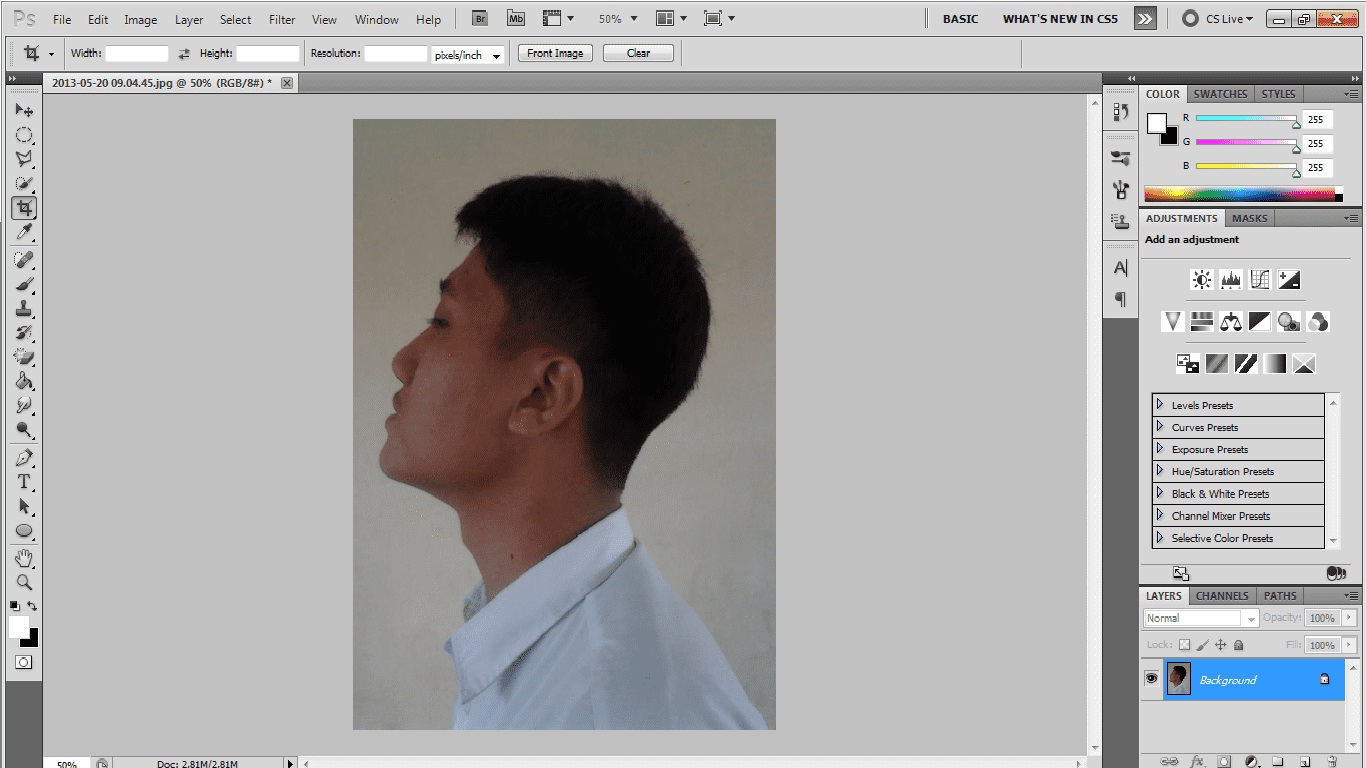1366x768 pixels.
Task: Click the Front Image button
Action: point(554,52)
